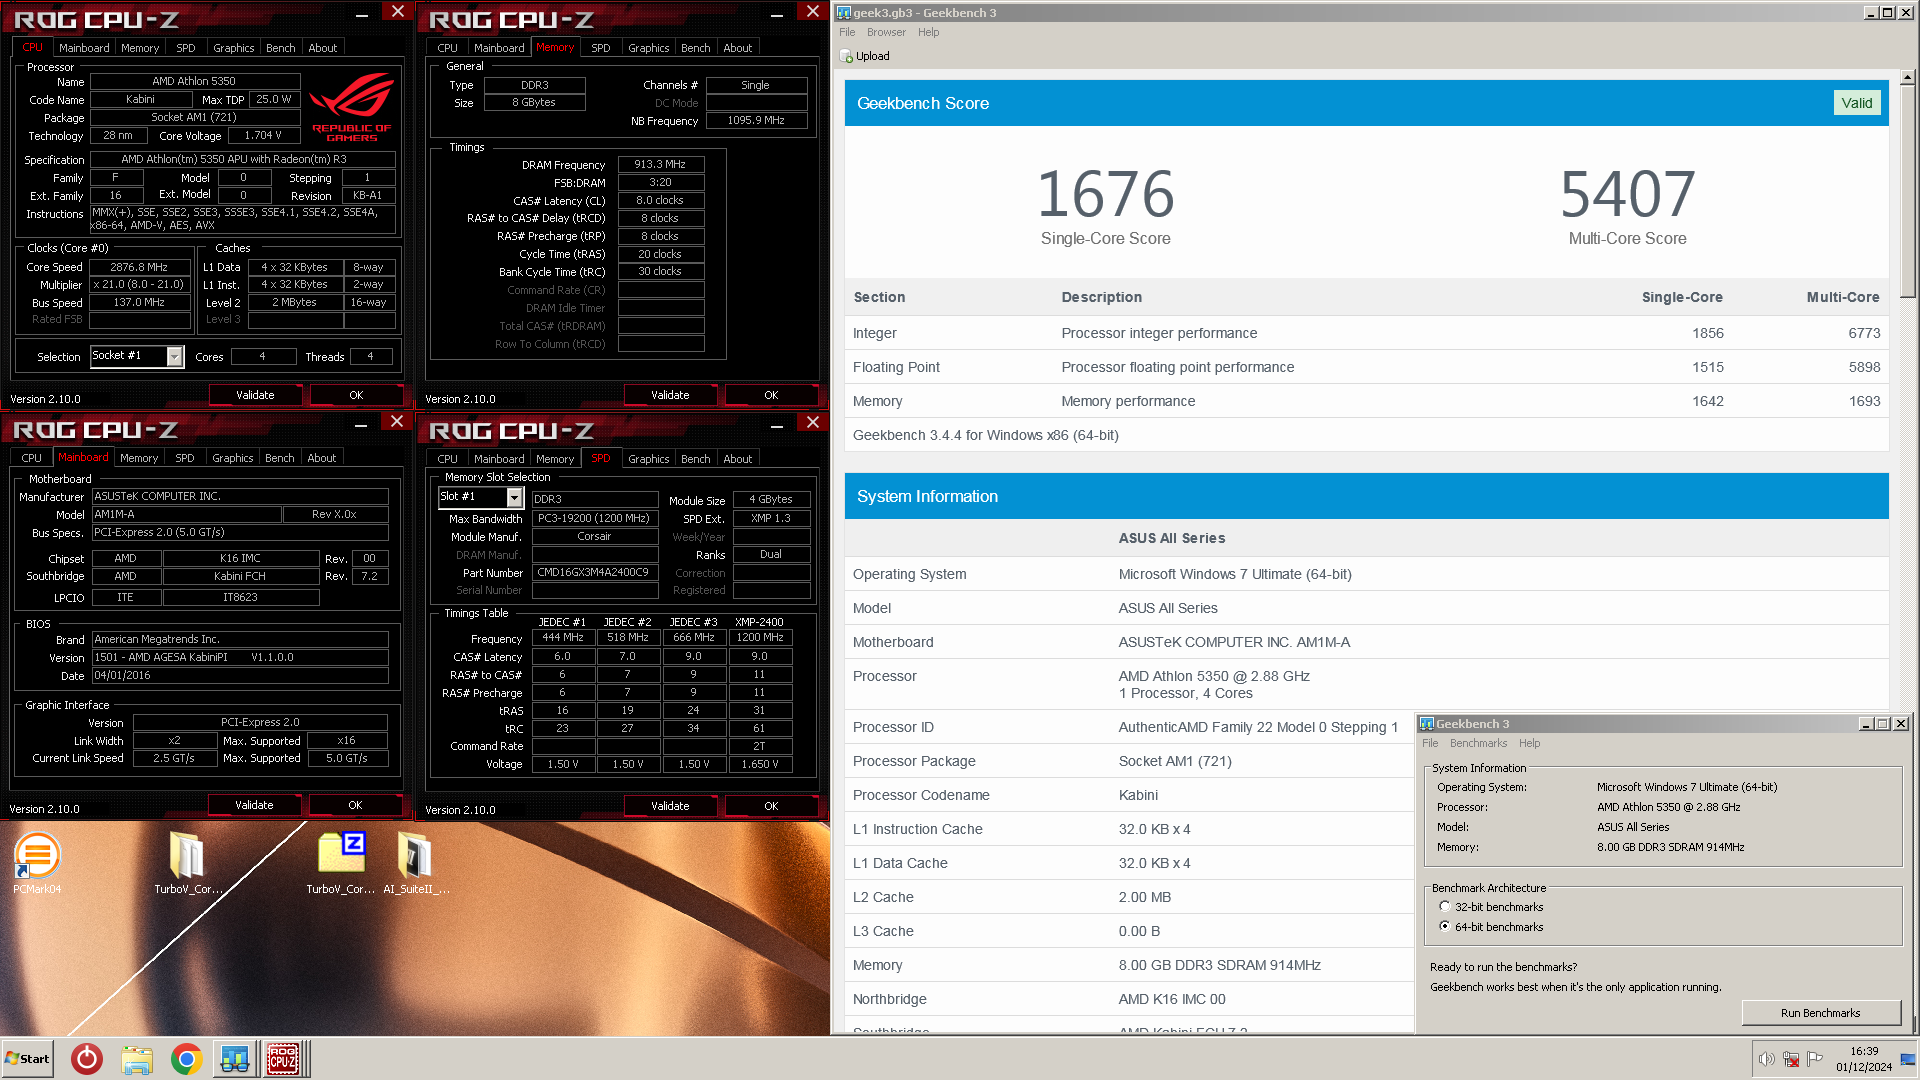Click the XMP-2400 column header
Viewport: 1920px width, 1080px height.
[x=759, y=622]
